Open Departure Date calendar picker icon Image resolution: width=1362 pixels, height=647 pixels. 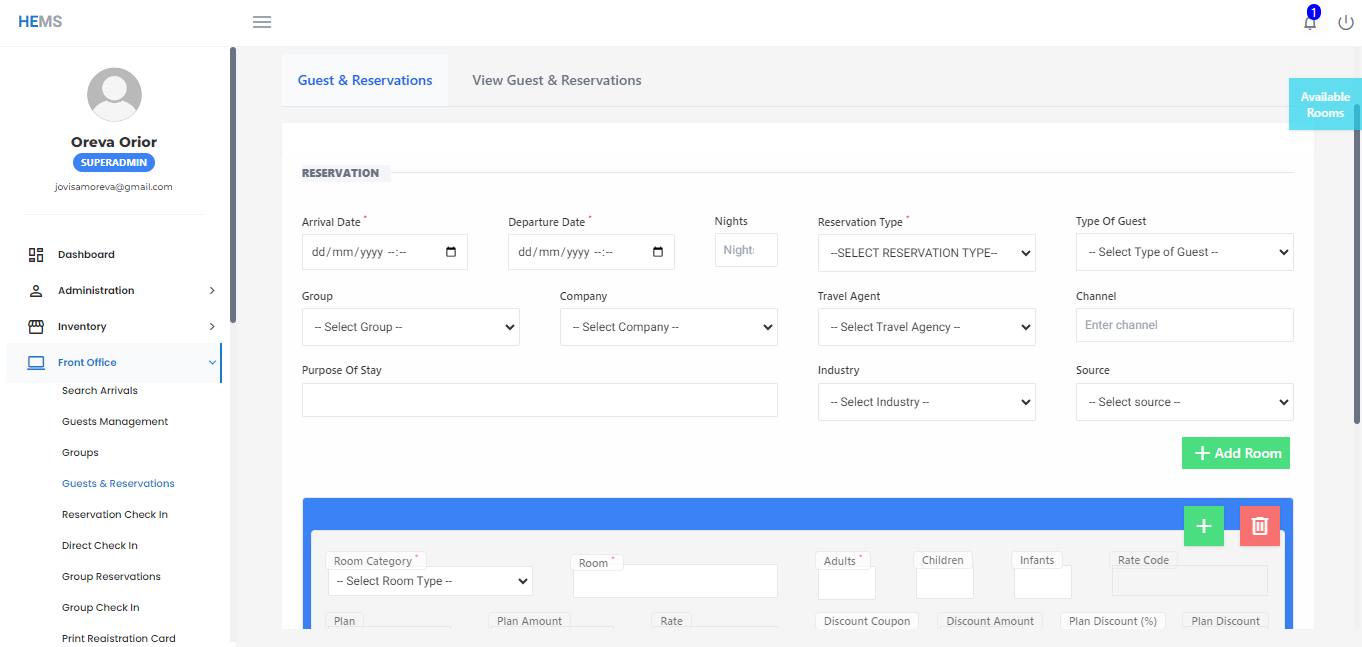tap(658, 252)
